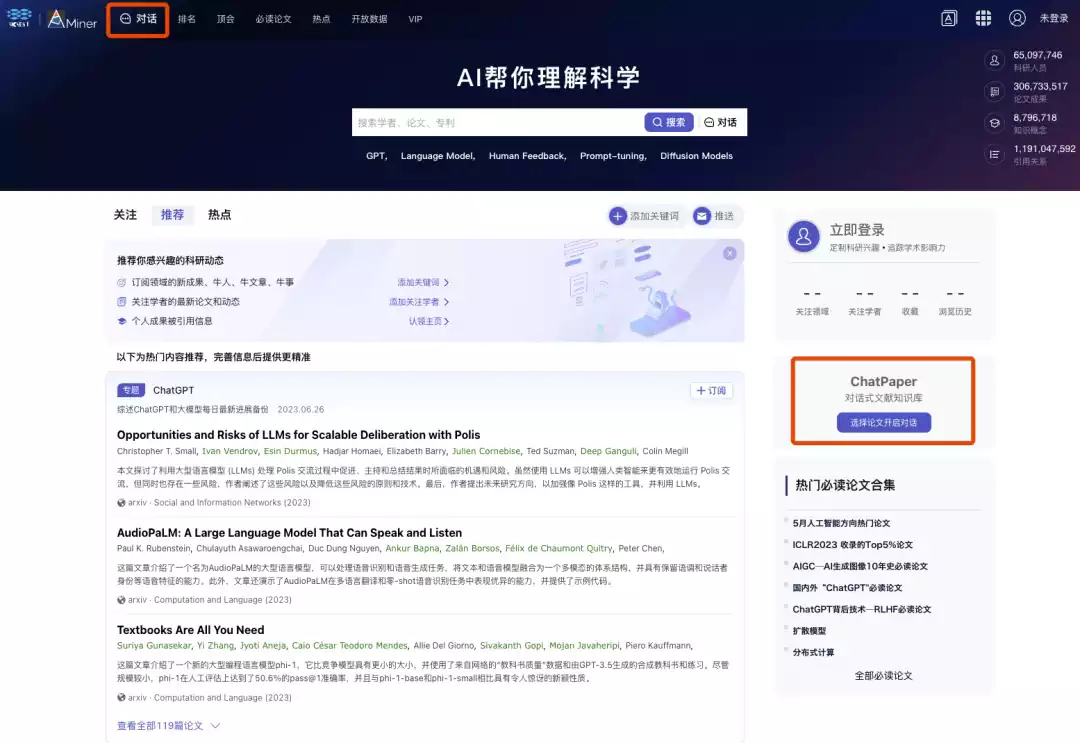Go to the 顶会 conferences menu
Viewport: 1080px width, 743px height.
pos(225,19)
